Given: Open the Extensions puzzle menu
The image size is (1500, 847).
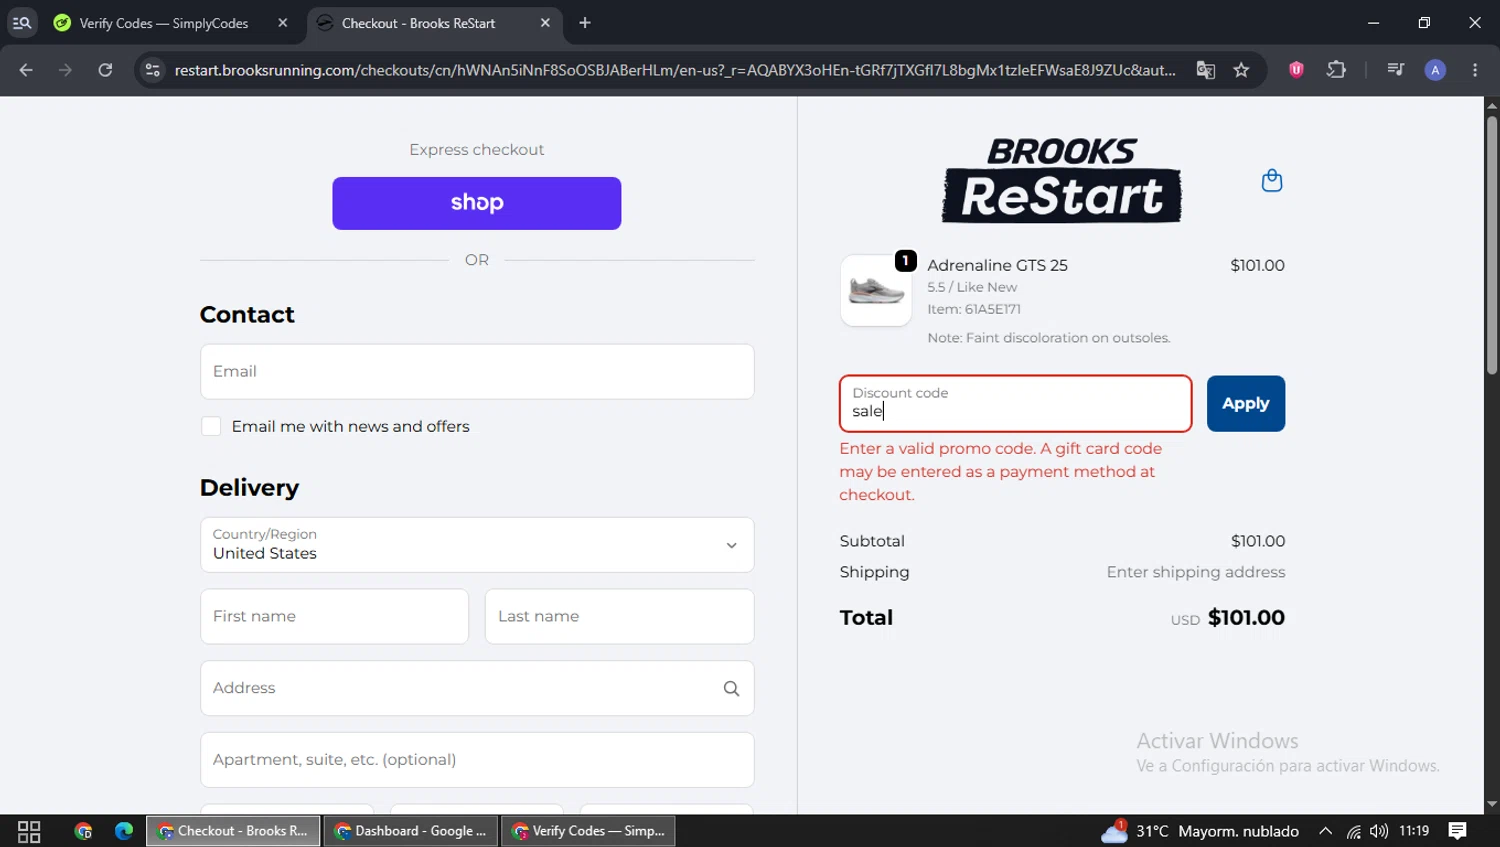Looking at the screenshot, I should 1336,70.
